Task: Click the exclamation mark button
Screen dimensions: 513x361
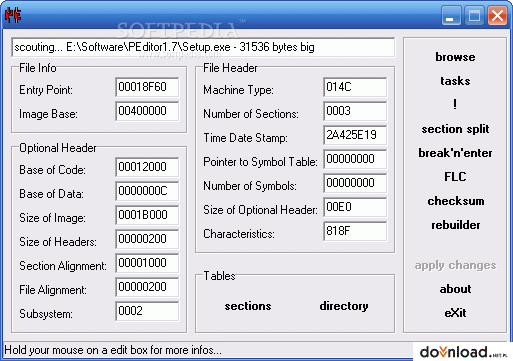Action: [455, 105]
